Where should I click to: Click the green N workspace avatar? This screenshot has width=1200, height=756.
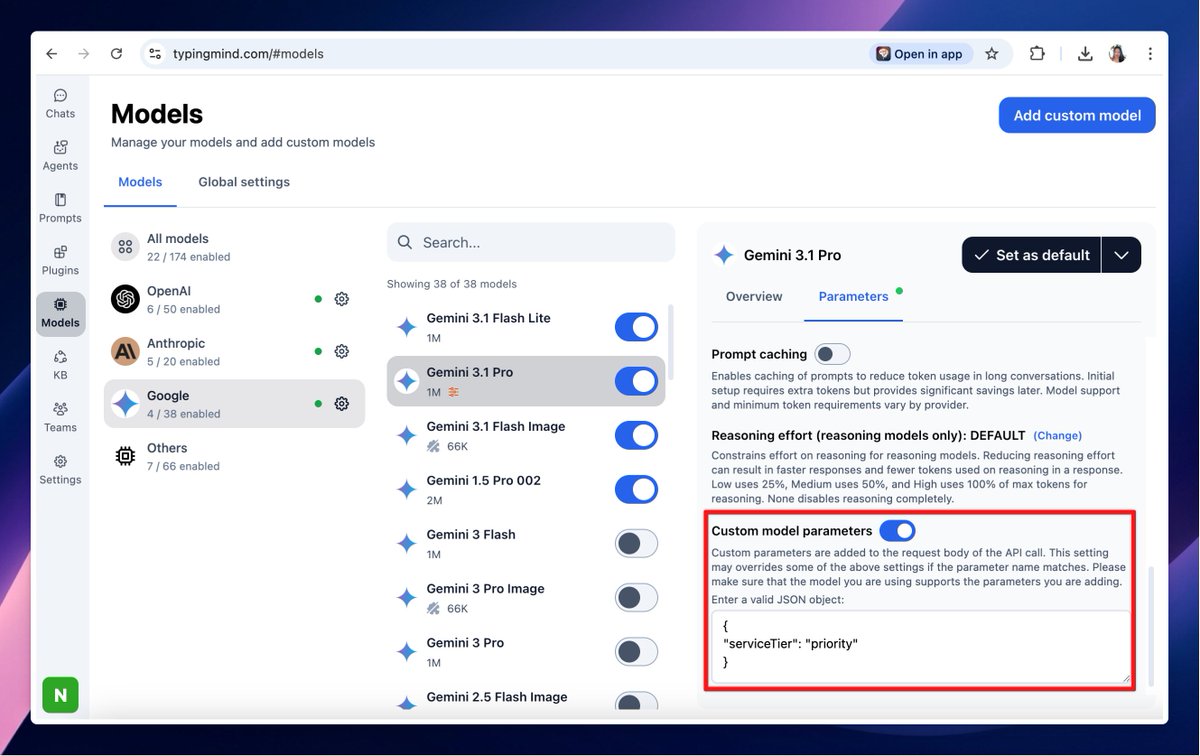point(60,695)
